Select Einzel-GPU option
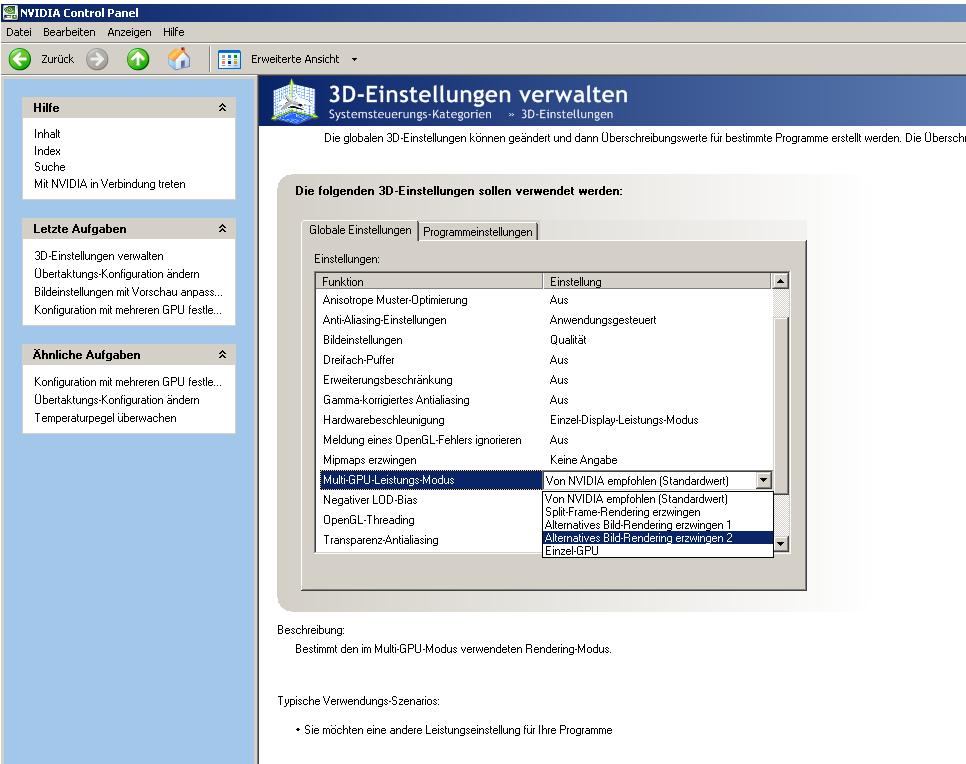966x764 pixels. coord(658,551)
